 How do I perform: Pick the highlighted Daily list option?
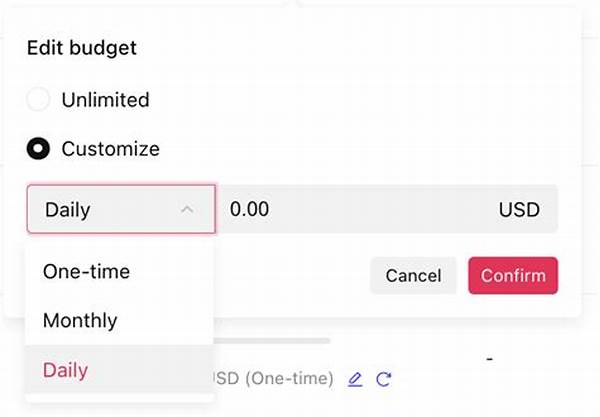click(x=119, y=370)
